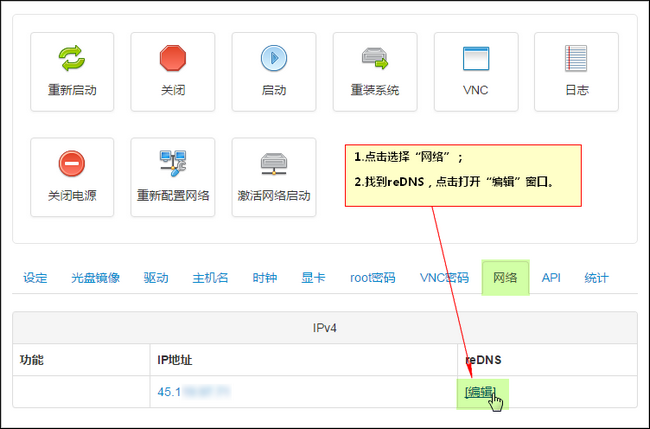Click the green 重新启动 restart icon
650x429 pixels.
coord(72,59)
